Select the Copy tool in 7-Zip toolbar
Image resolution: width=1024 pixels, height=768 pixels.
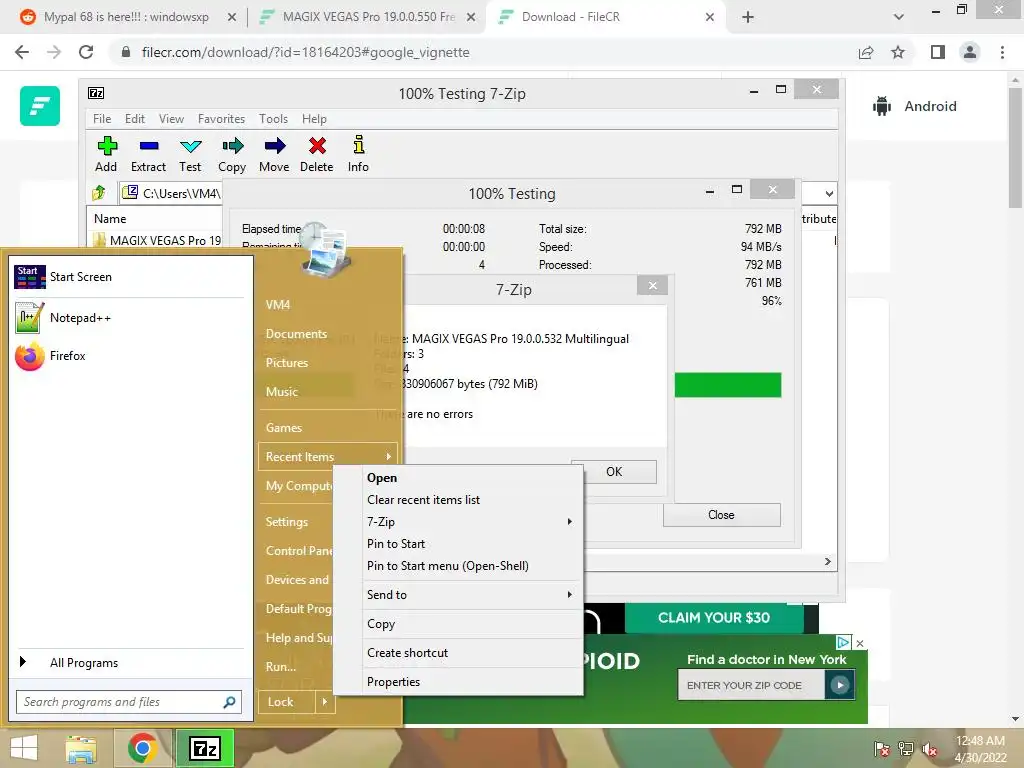232,155
